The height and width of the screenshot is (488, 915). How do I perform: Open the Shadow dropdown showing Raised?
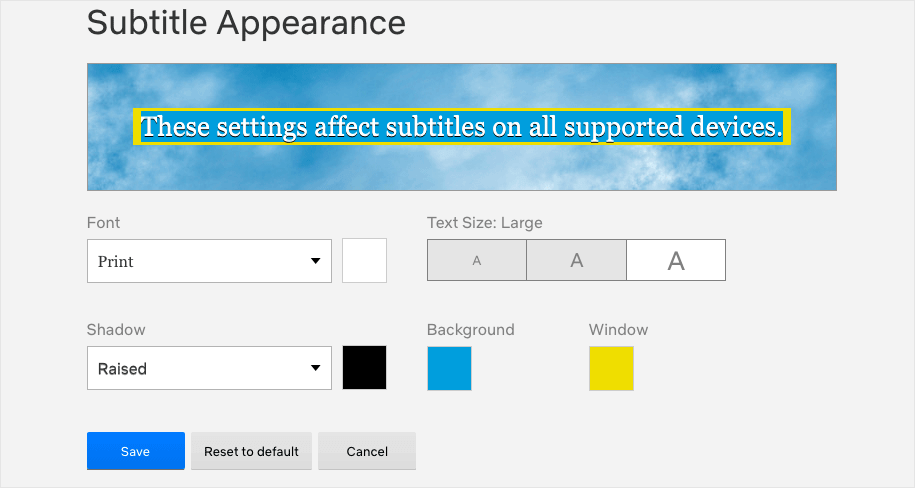tap(209, 368)
